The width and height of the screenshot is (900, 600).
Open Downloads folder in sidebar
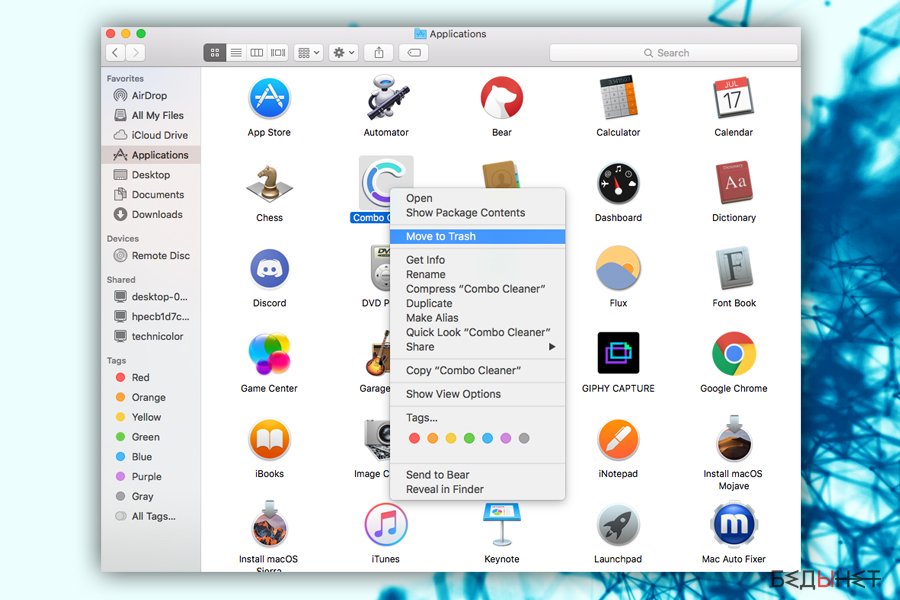click(x=151, y=214)
